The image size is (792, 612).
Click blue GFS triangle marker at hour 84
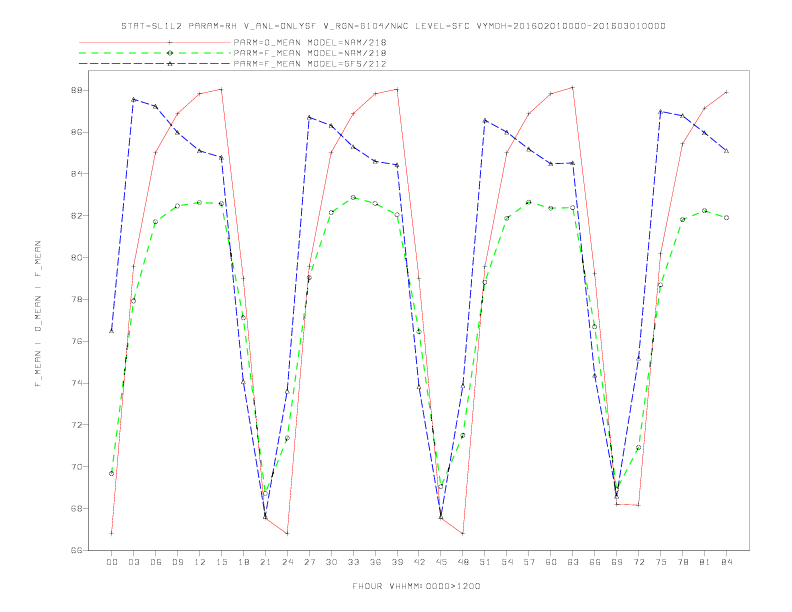(x=727, y=150)
